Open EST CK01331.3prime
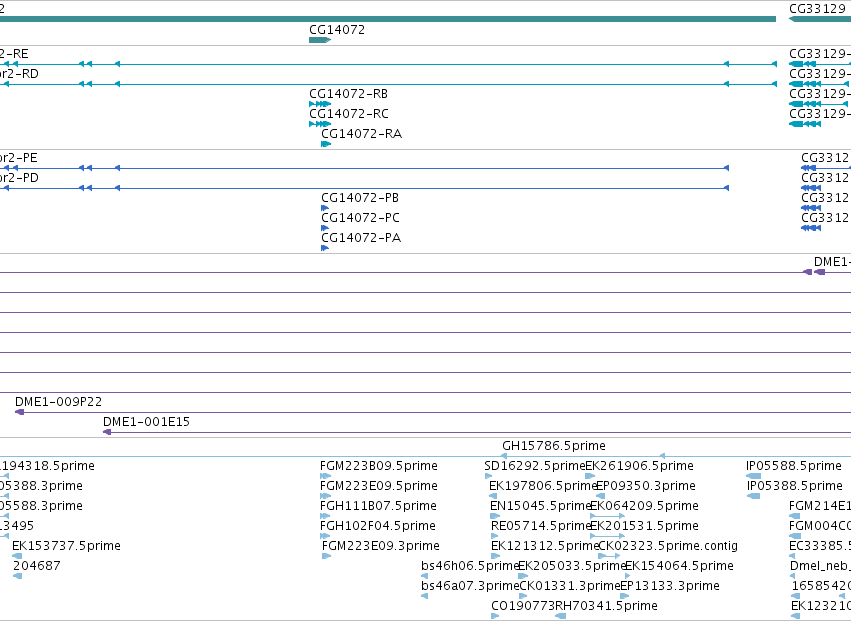851x621 pixels. tap(570, 586)
